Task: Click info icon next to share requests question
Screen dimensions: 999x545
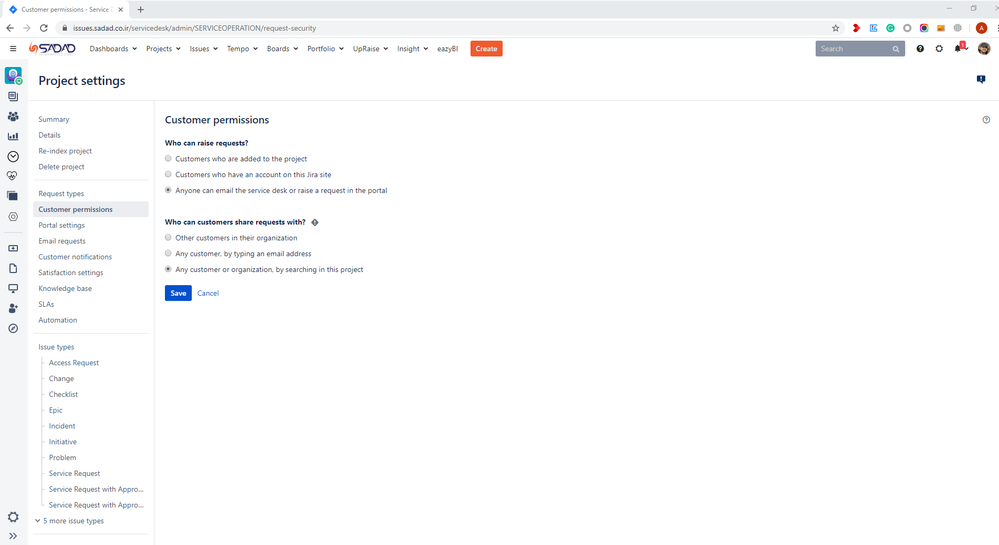Action: pyautogui.click(x=315, y=222)
